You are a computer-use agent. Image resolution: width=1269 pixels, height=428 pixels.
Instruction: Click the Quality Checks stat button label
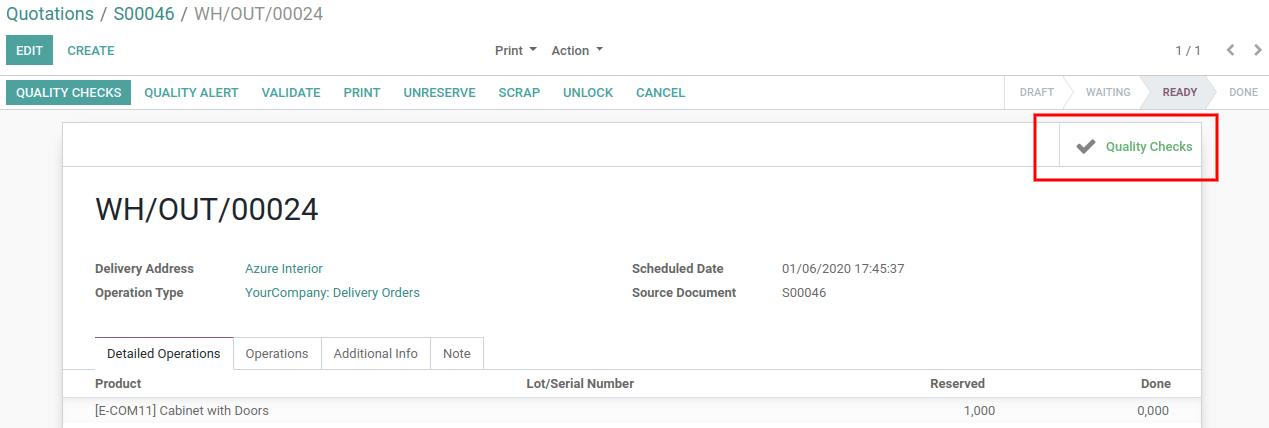coord(1149,146)
